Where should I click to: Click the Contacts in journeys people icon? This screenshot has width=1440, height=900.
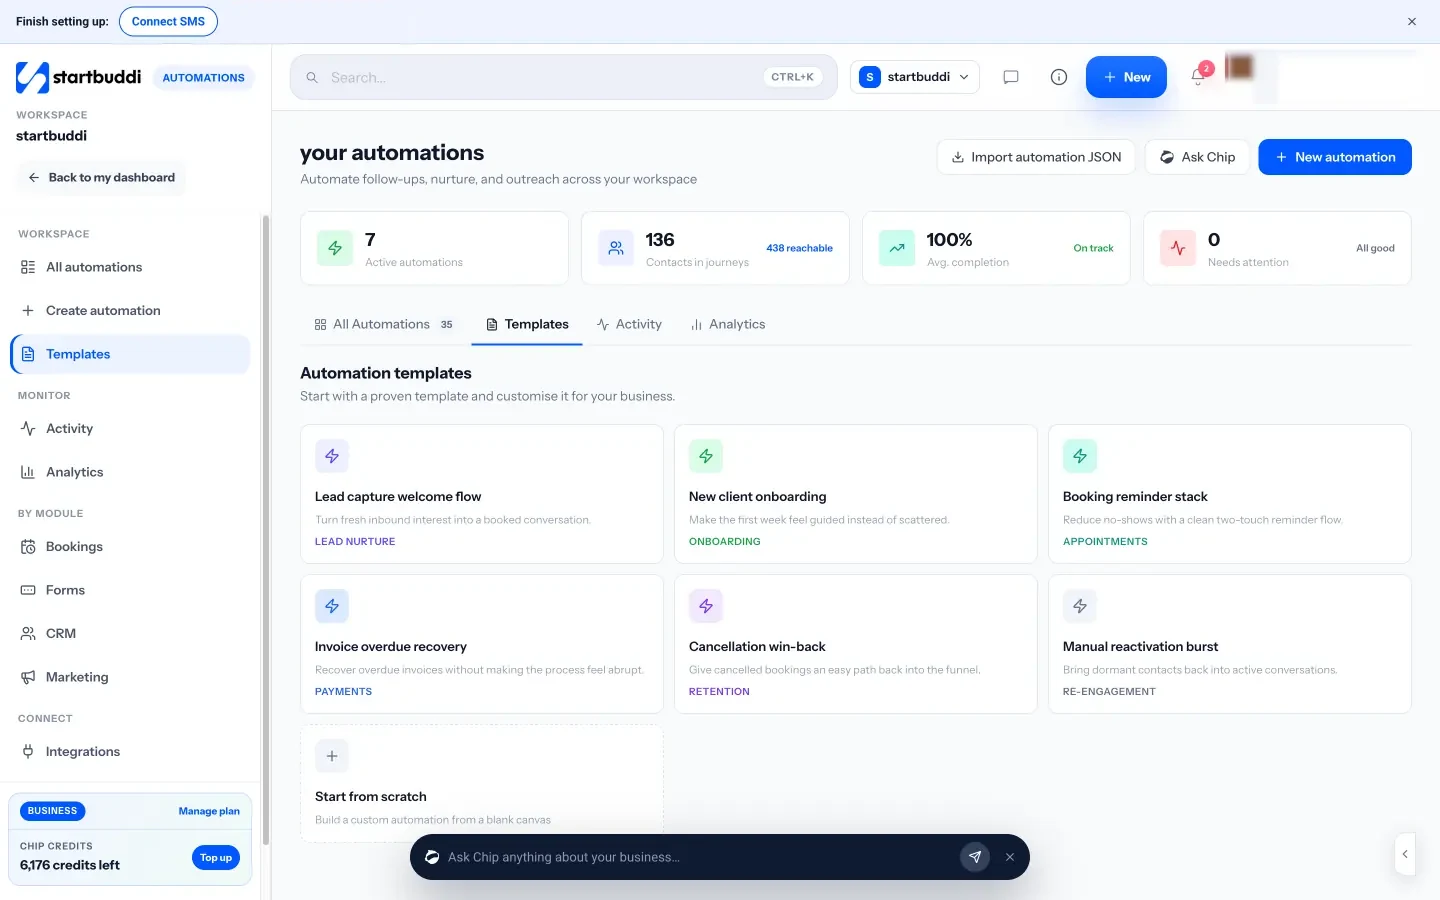pos(616,248)
